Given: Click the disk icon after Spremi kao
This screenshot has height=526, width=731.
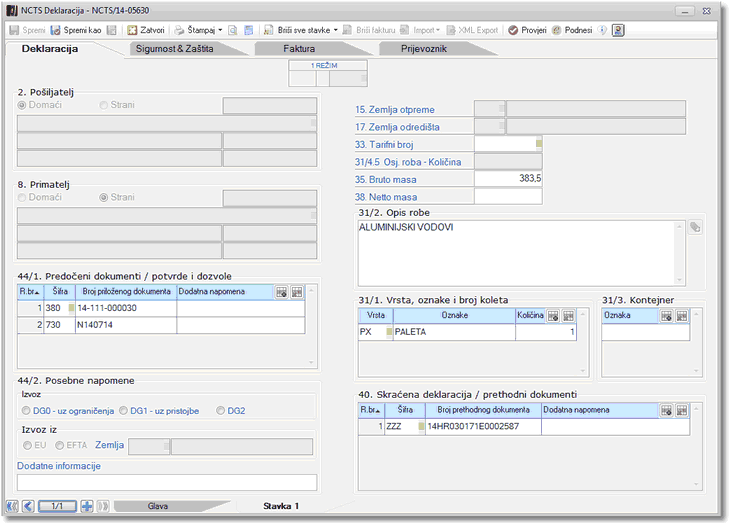Looking at the screenshot, I should 111,30.
